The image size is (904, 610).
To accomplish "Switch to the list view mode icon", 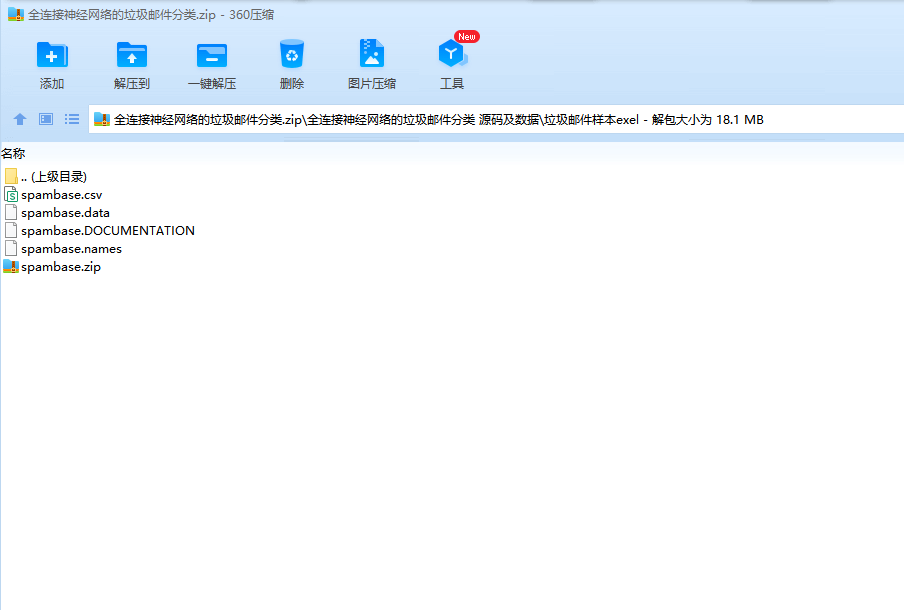I will 72,119.
